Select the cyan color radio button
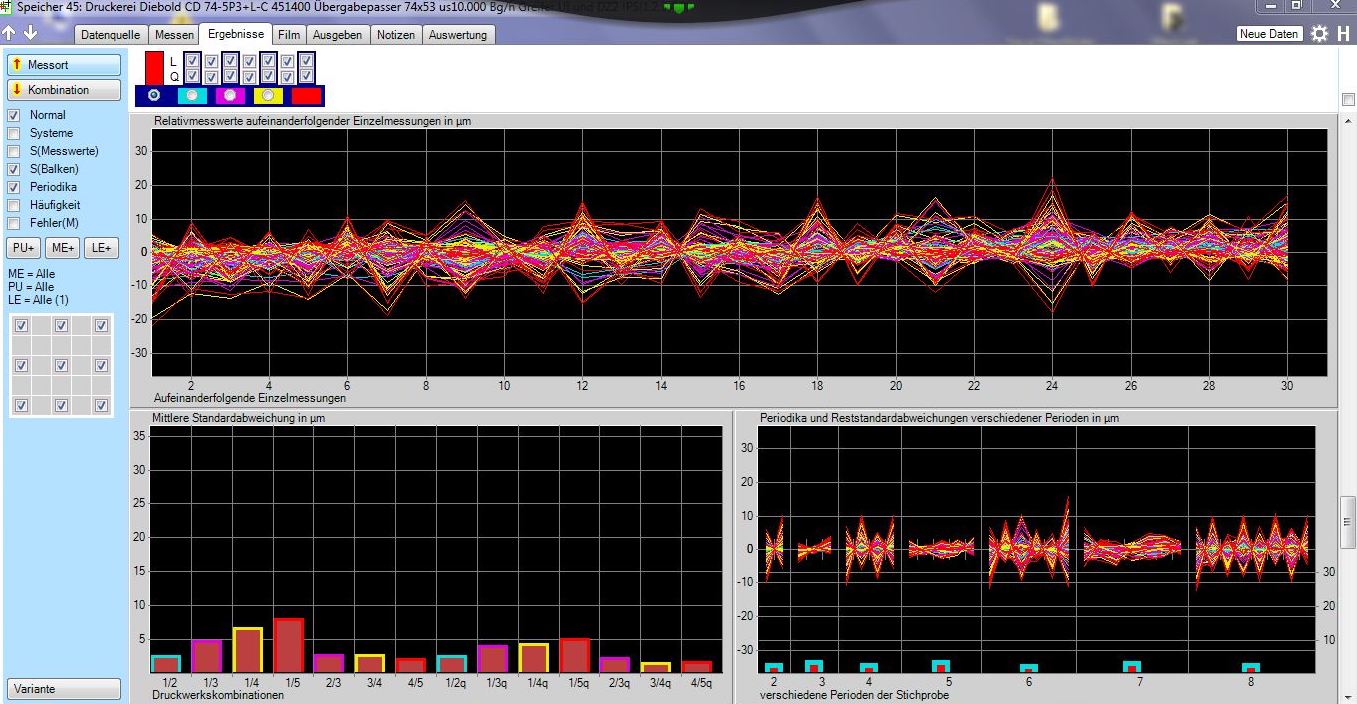Image resolution: width=1357 pixels, height=704 pixels. tap(192, 95)
